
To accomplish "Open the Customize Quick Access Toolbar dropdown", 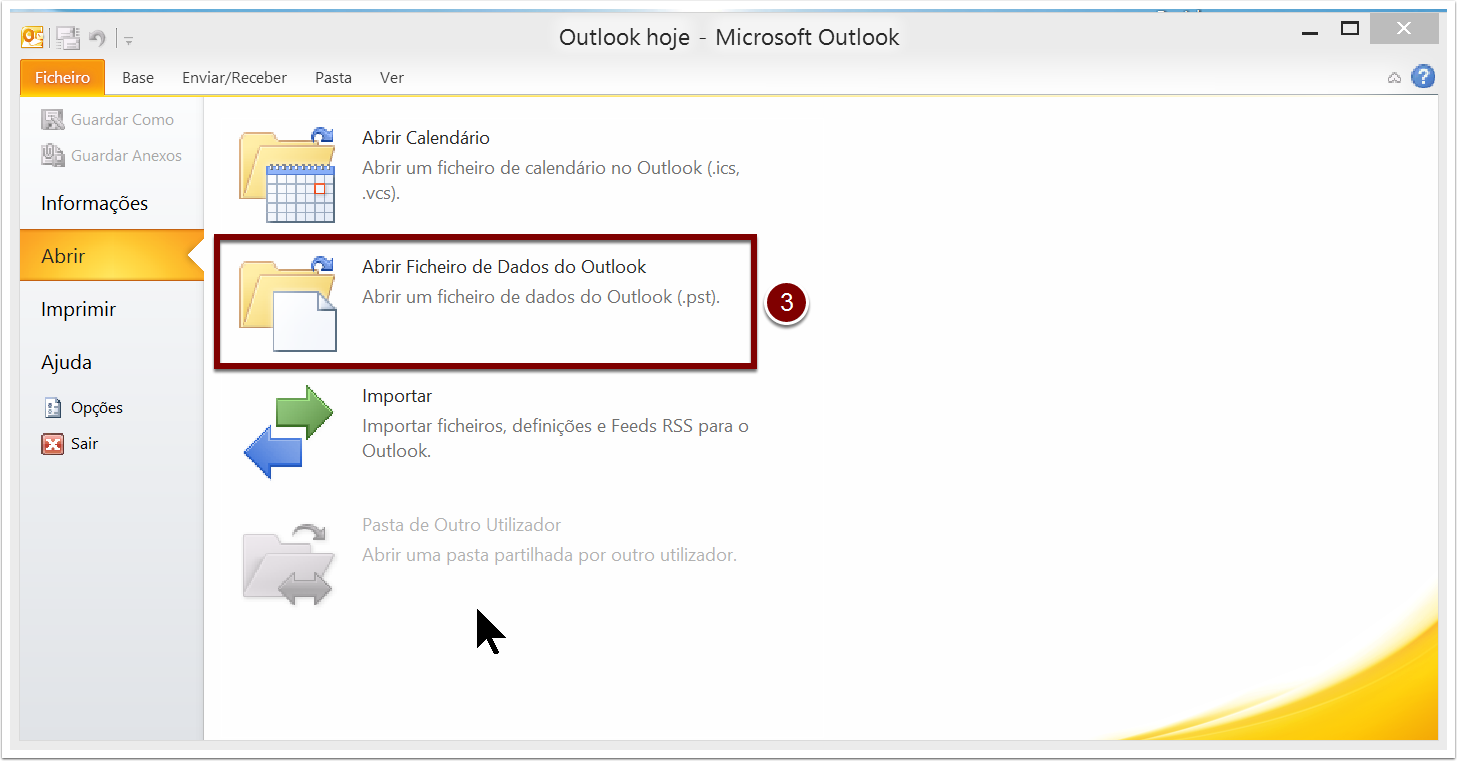I will pos(129,40).
